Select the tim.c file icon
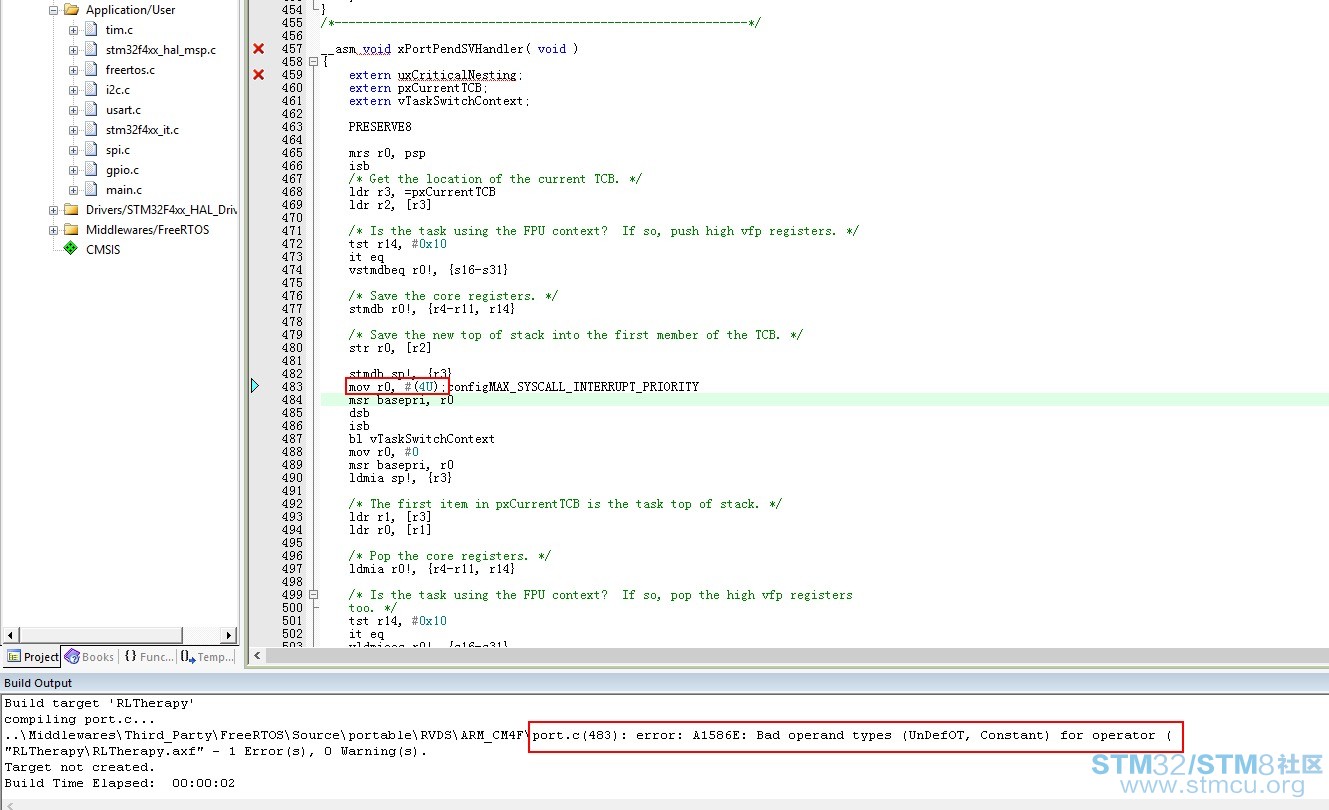 90,30
